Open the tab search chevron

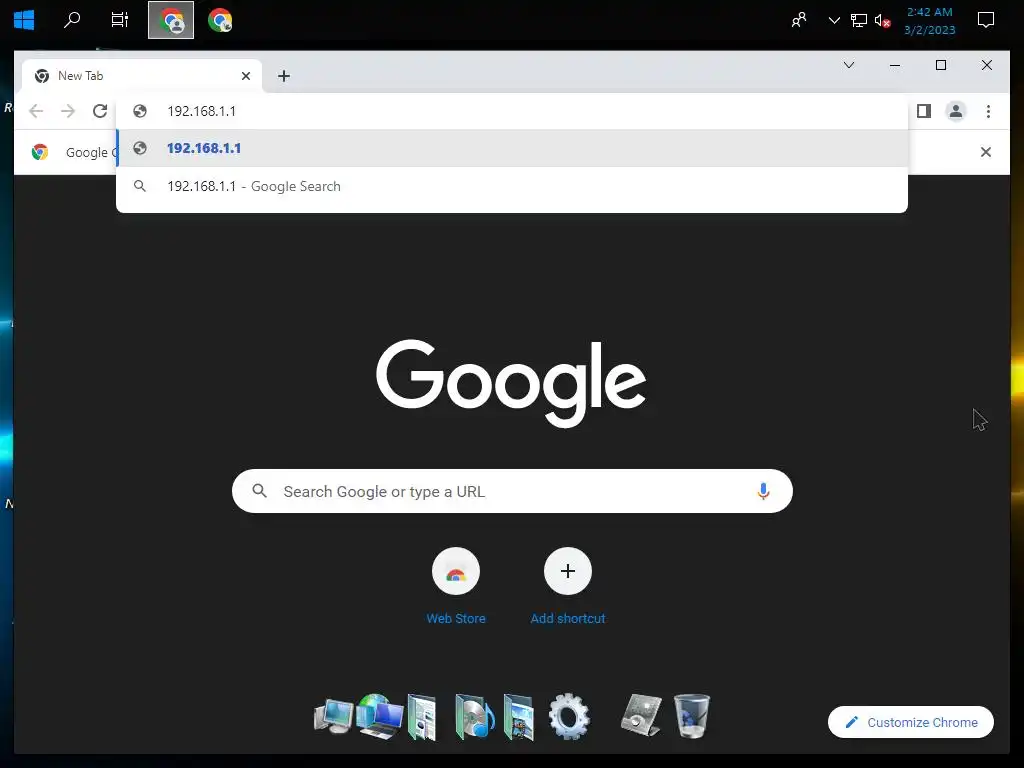tap(848, 65)
